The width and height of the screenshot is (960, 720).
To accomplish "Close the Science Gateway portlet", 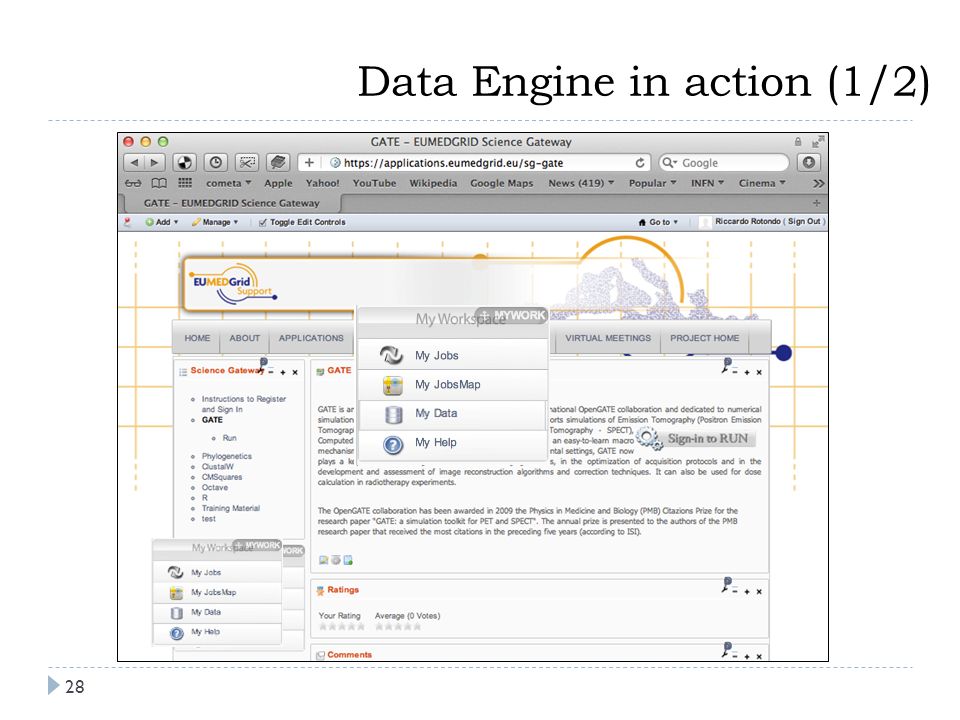I will pos(295,372).
